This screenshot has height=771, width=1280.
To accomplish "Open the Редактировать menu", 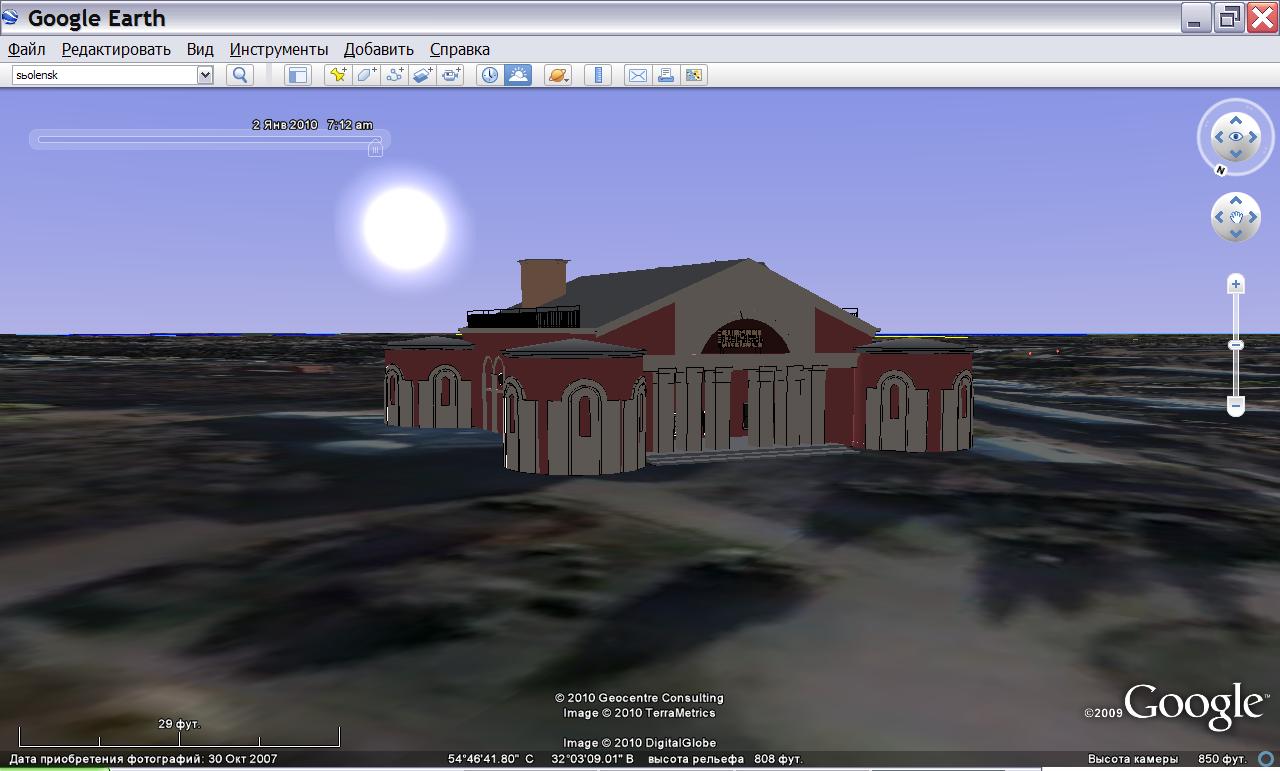I will point(116,49).
